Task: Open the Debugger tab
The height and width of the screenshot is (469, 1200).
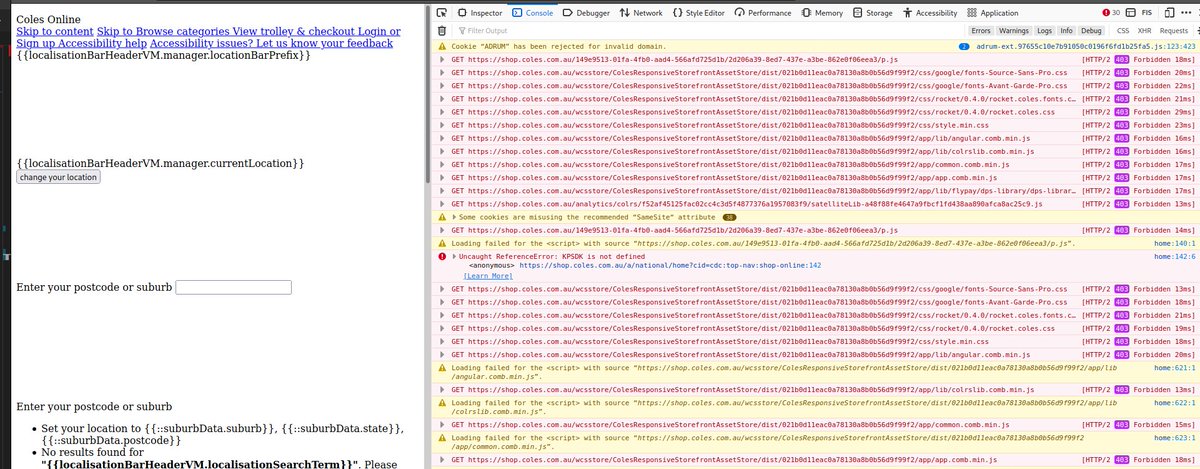Action: (584, 13)
